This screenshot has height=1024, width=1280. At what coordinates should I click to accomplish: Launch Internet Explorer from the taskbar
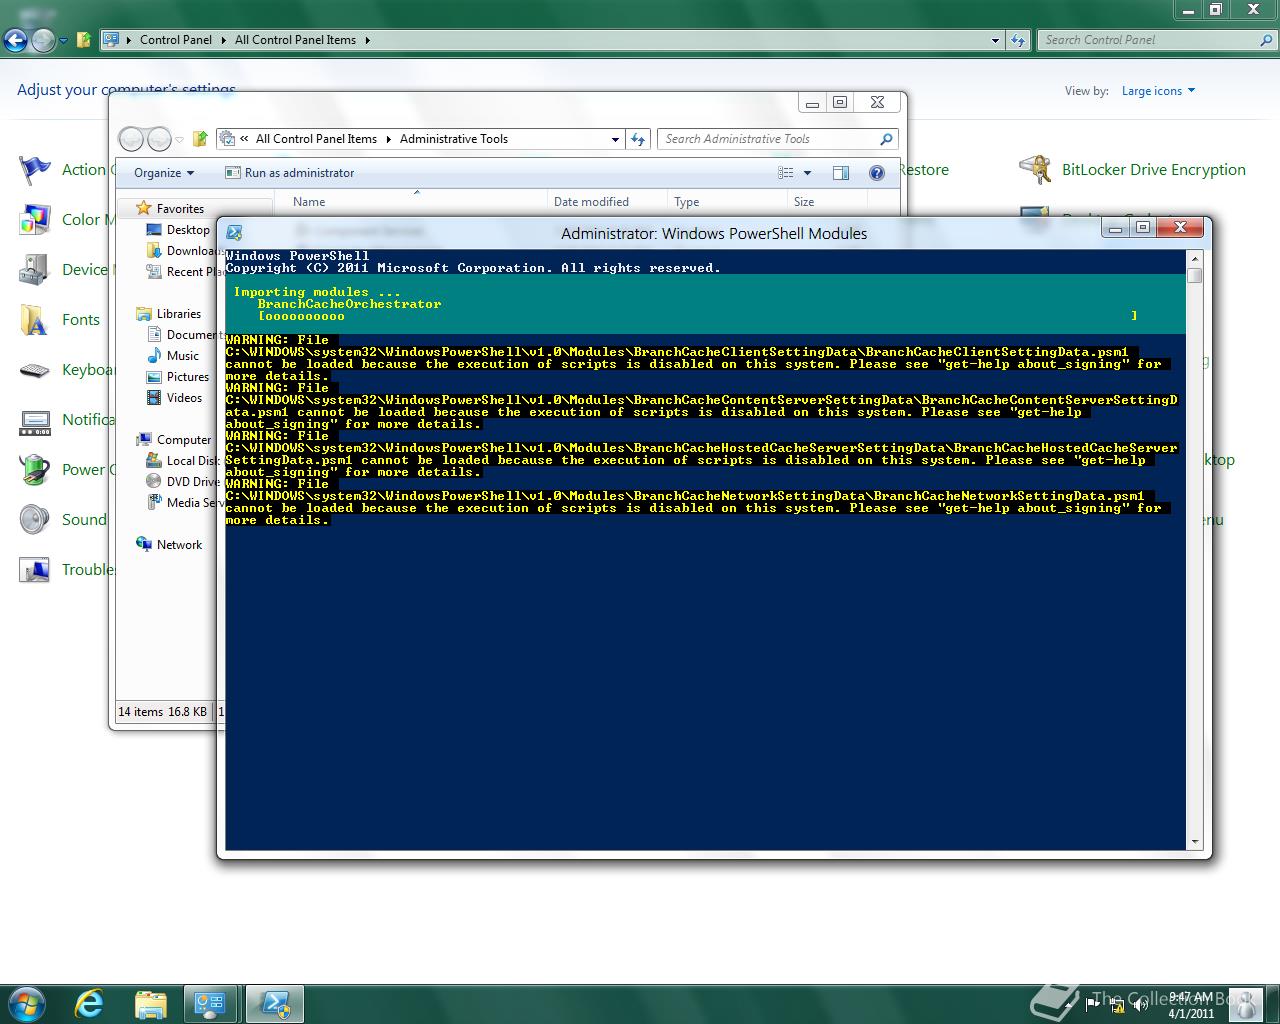coord(89,1004)
